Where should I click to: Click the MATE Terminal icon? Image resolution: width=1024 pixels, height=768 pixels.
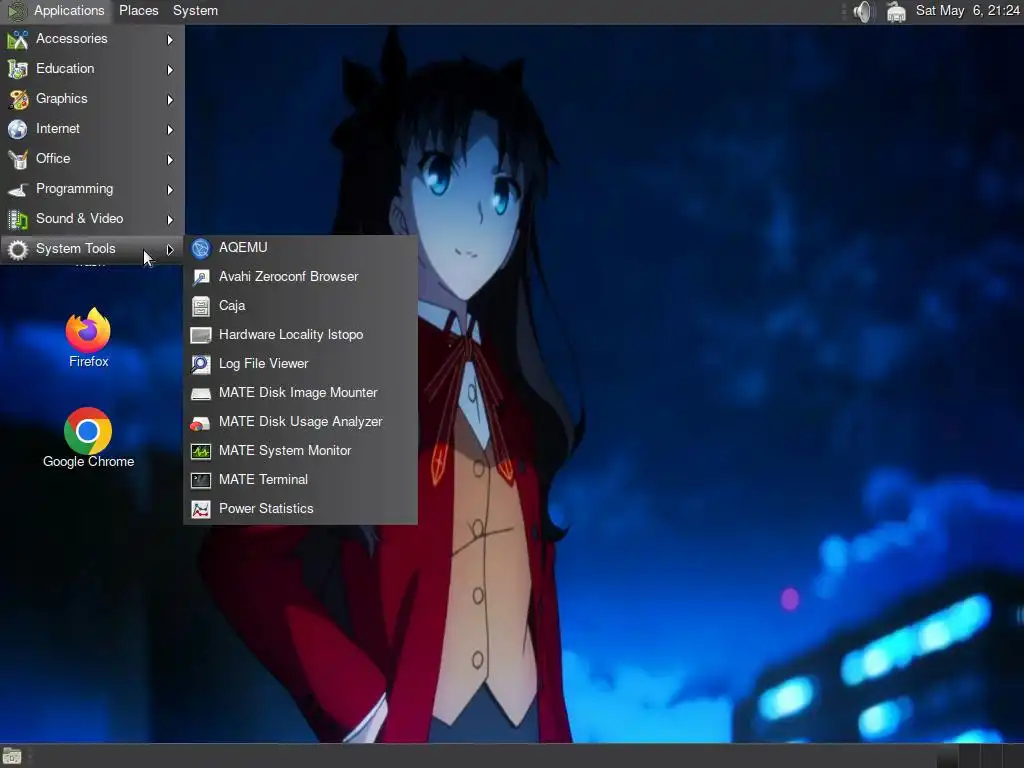[x=201, y=480]
